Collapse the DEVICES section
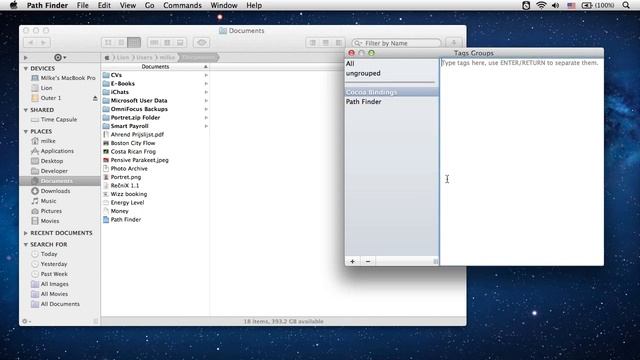640x360 pixels. [x=26, y=69]
